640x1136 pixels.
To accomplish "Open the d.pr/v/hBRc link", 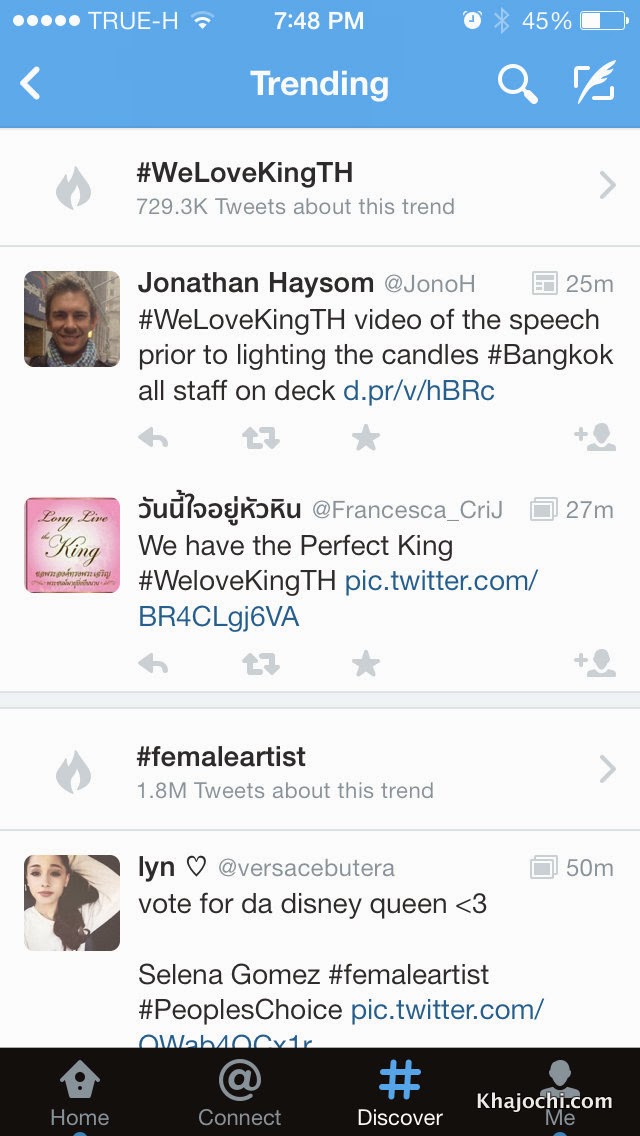I will pyautogui.click(x=419, y=391).
